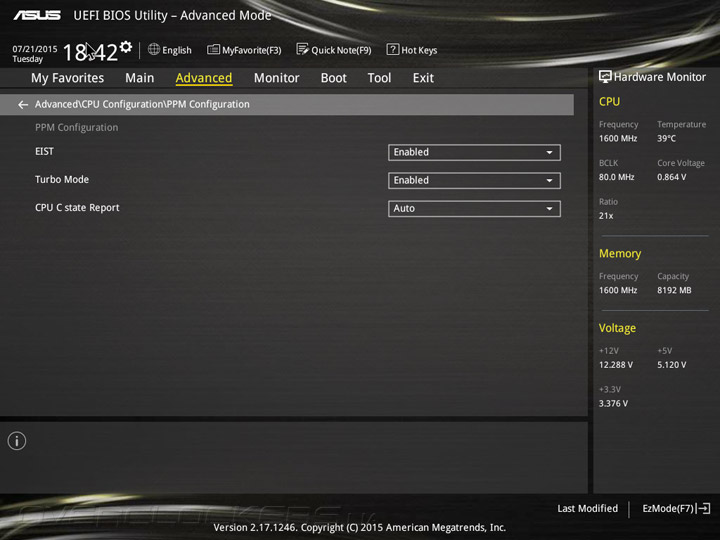Select the Exit tab
This screenshot has width=720, height=540.
point(423,78)
